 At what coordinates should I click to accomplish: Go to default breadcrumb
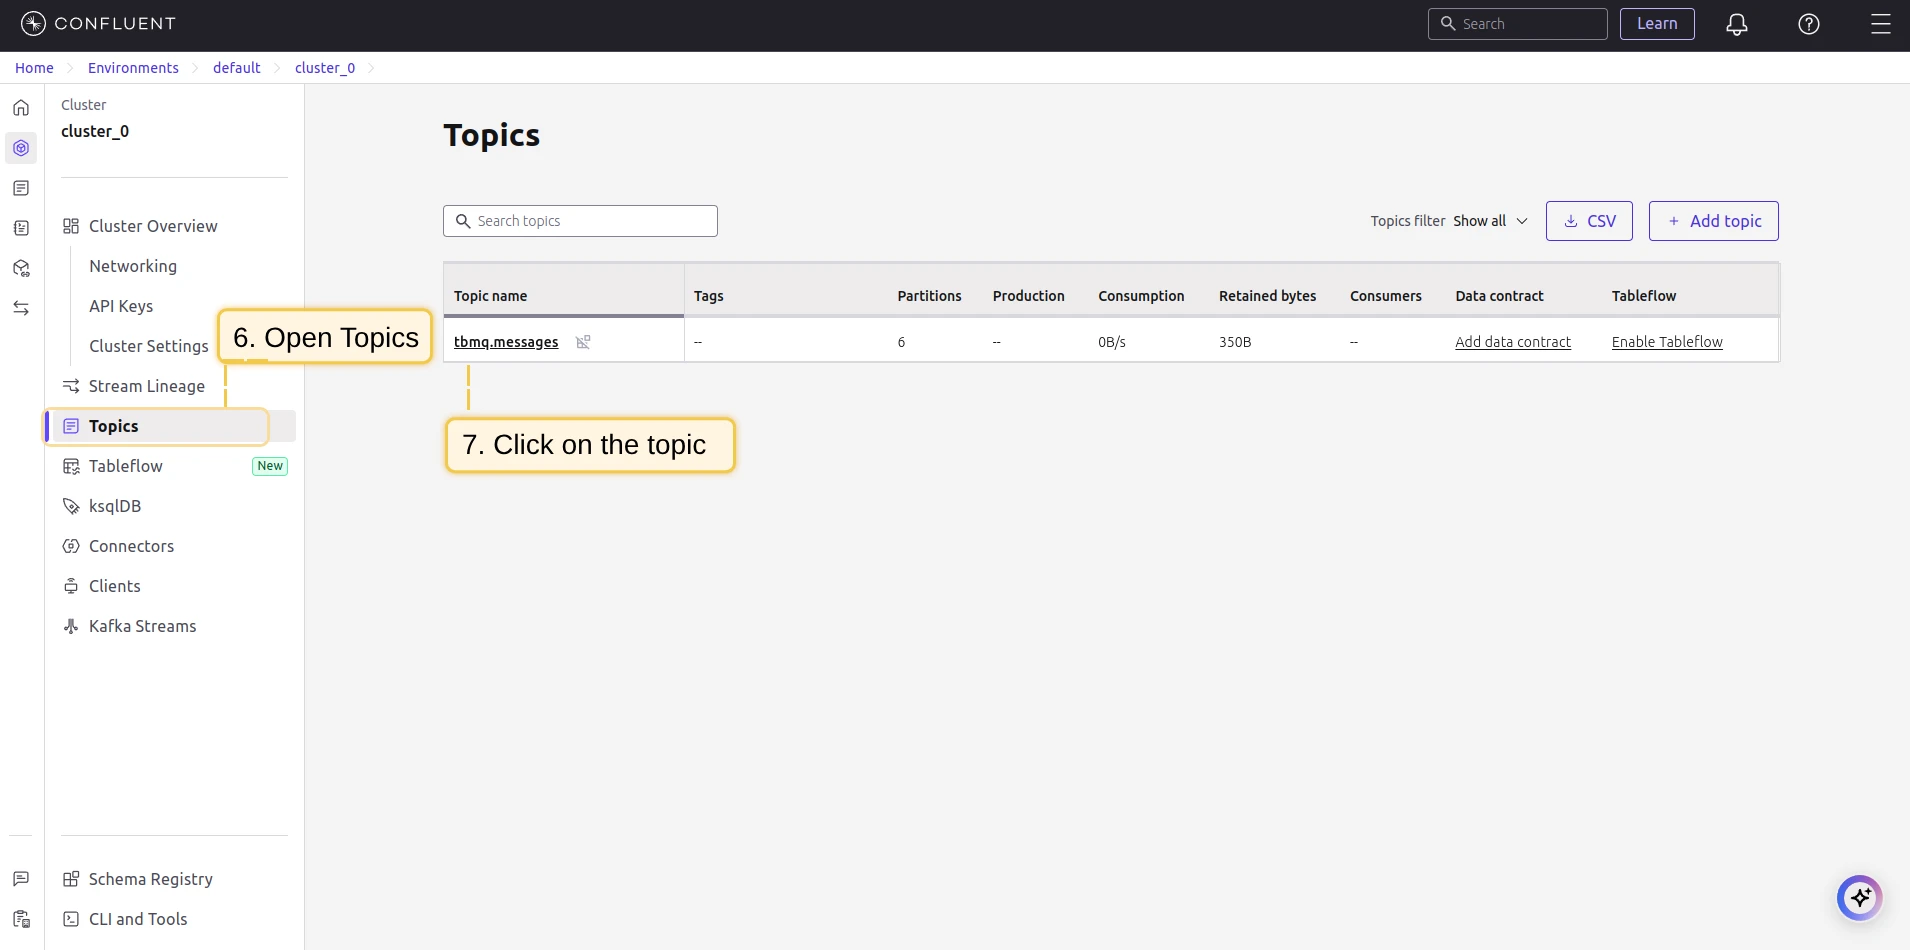(236, 68)
